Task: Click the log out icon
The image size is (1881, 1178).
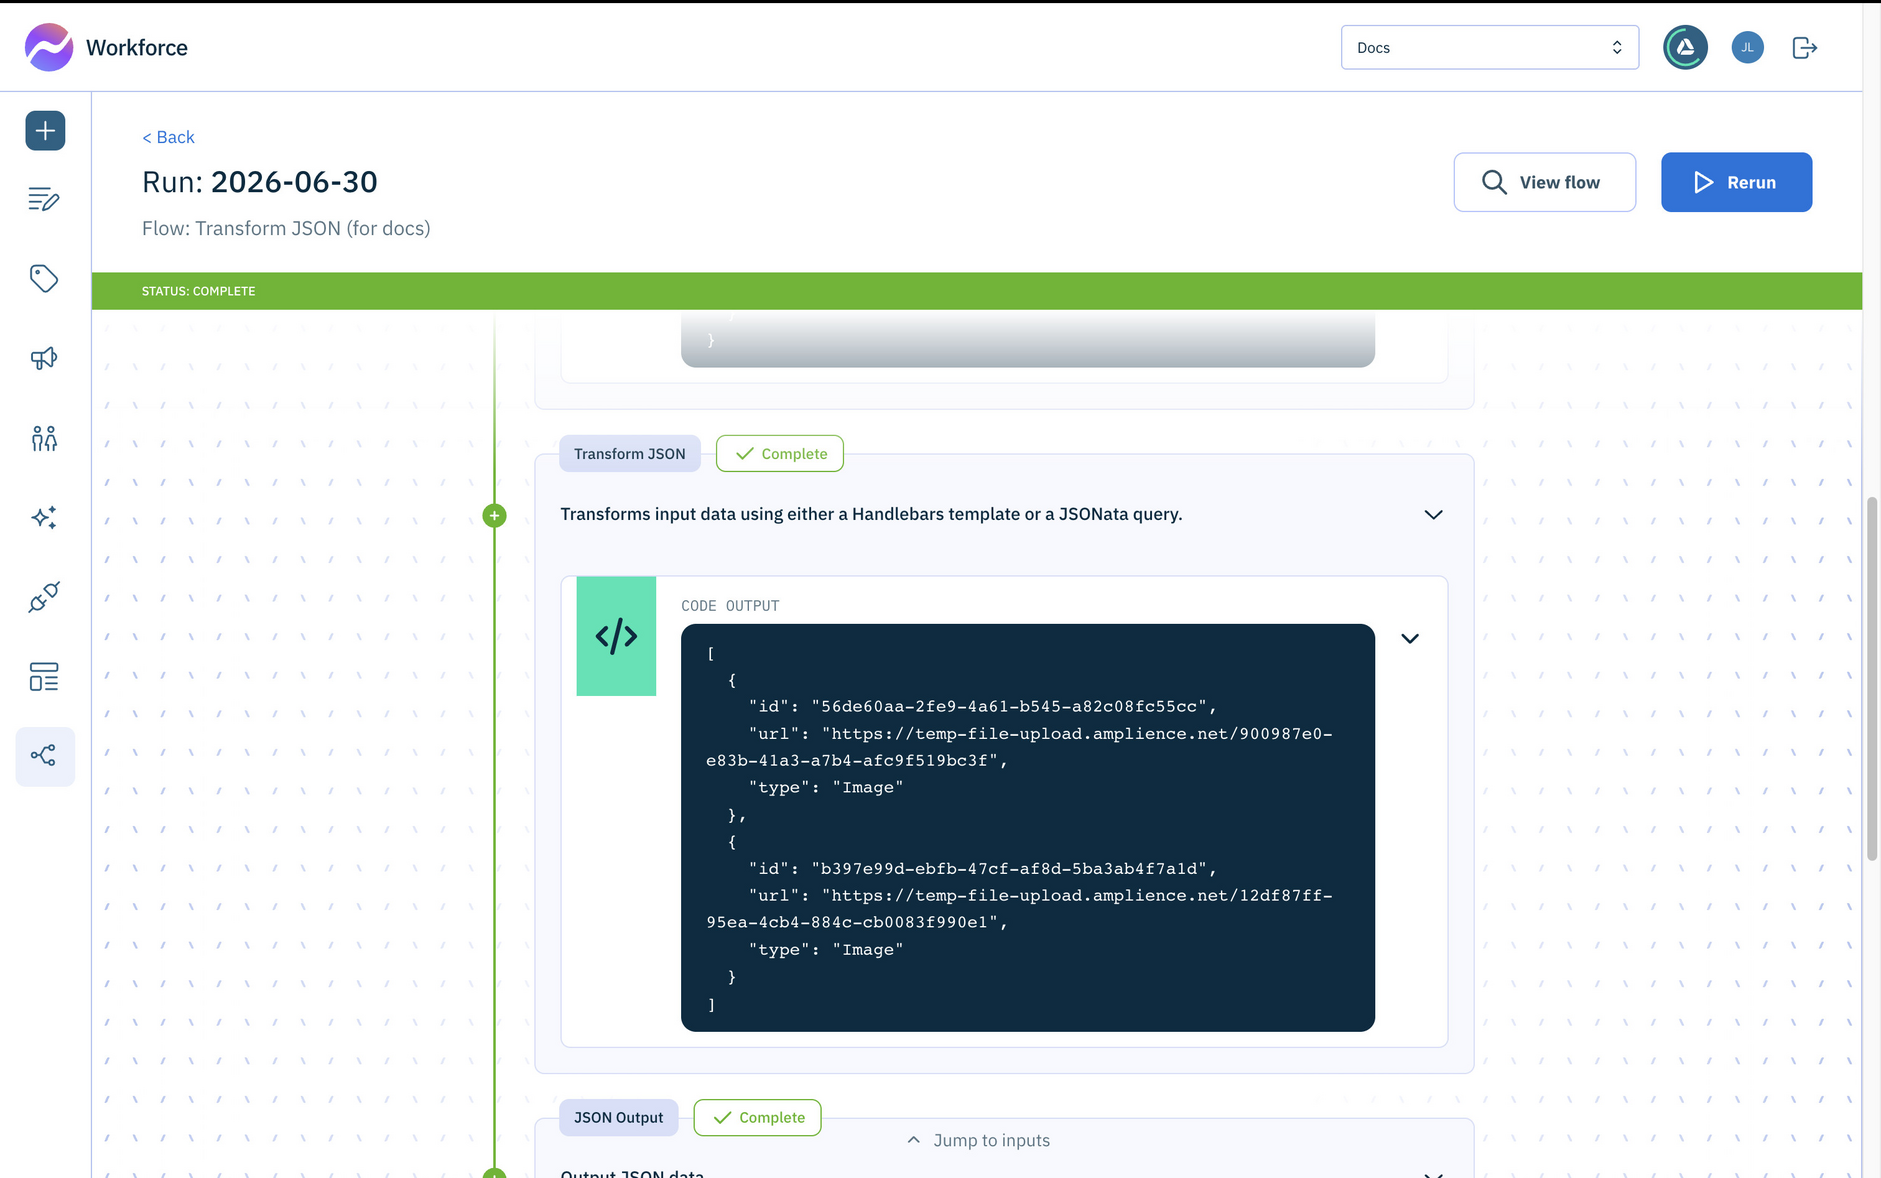Action: point(1804,47)
